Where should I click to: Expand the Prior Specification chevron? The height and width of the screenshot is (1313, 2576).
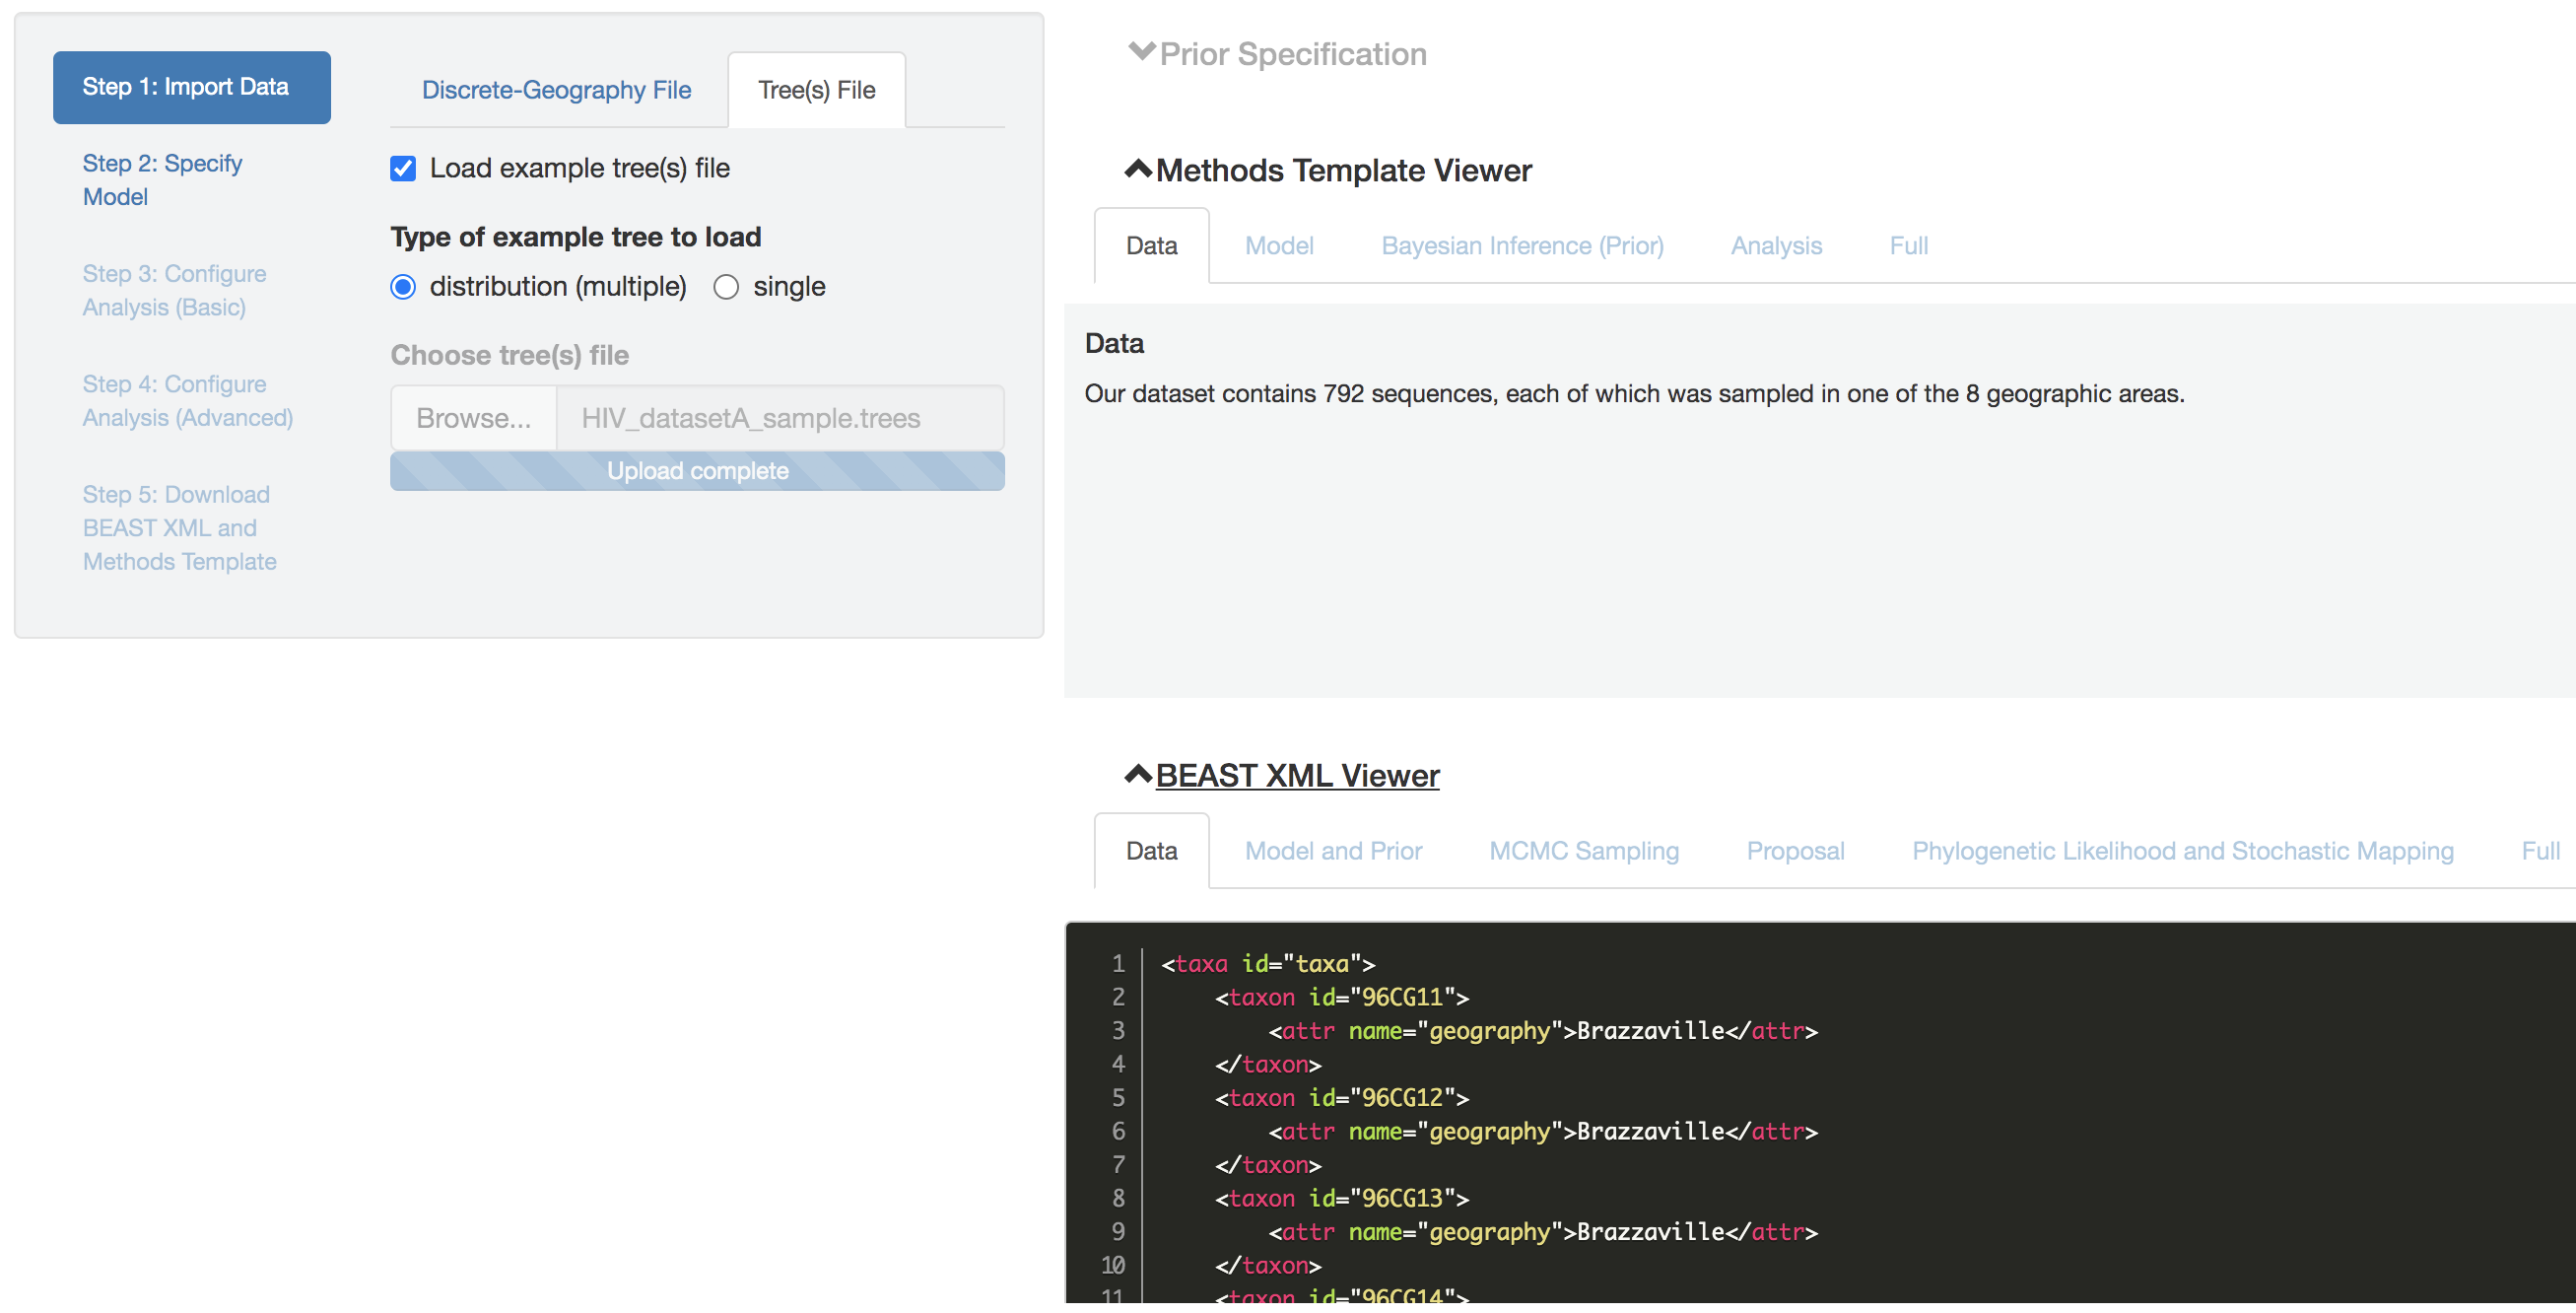pos(1140,52)
